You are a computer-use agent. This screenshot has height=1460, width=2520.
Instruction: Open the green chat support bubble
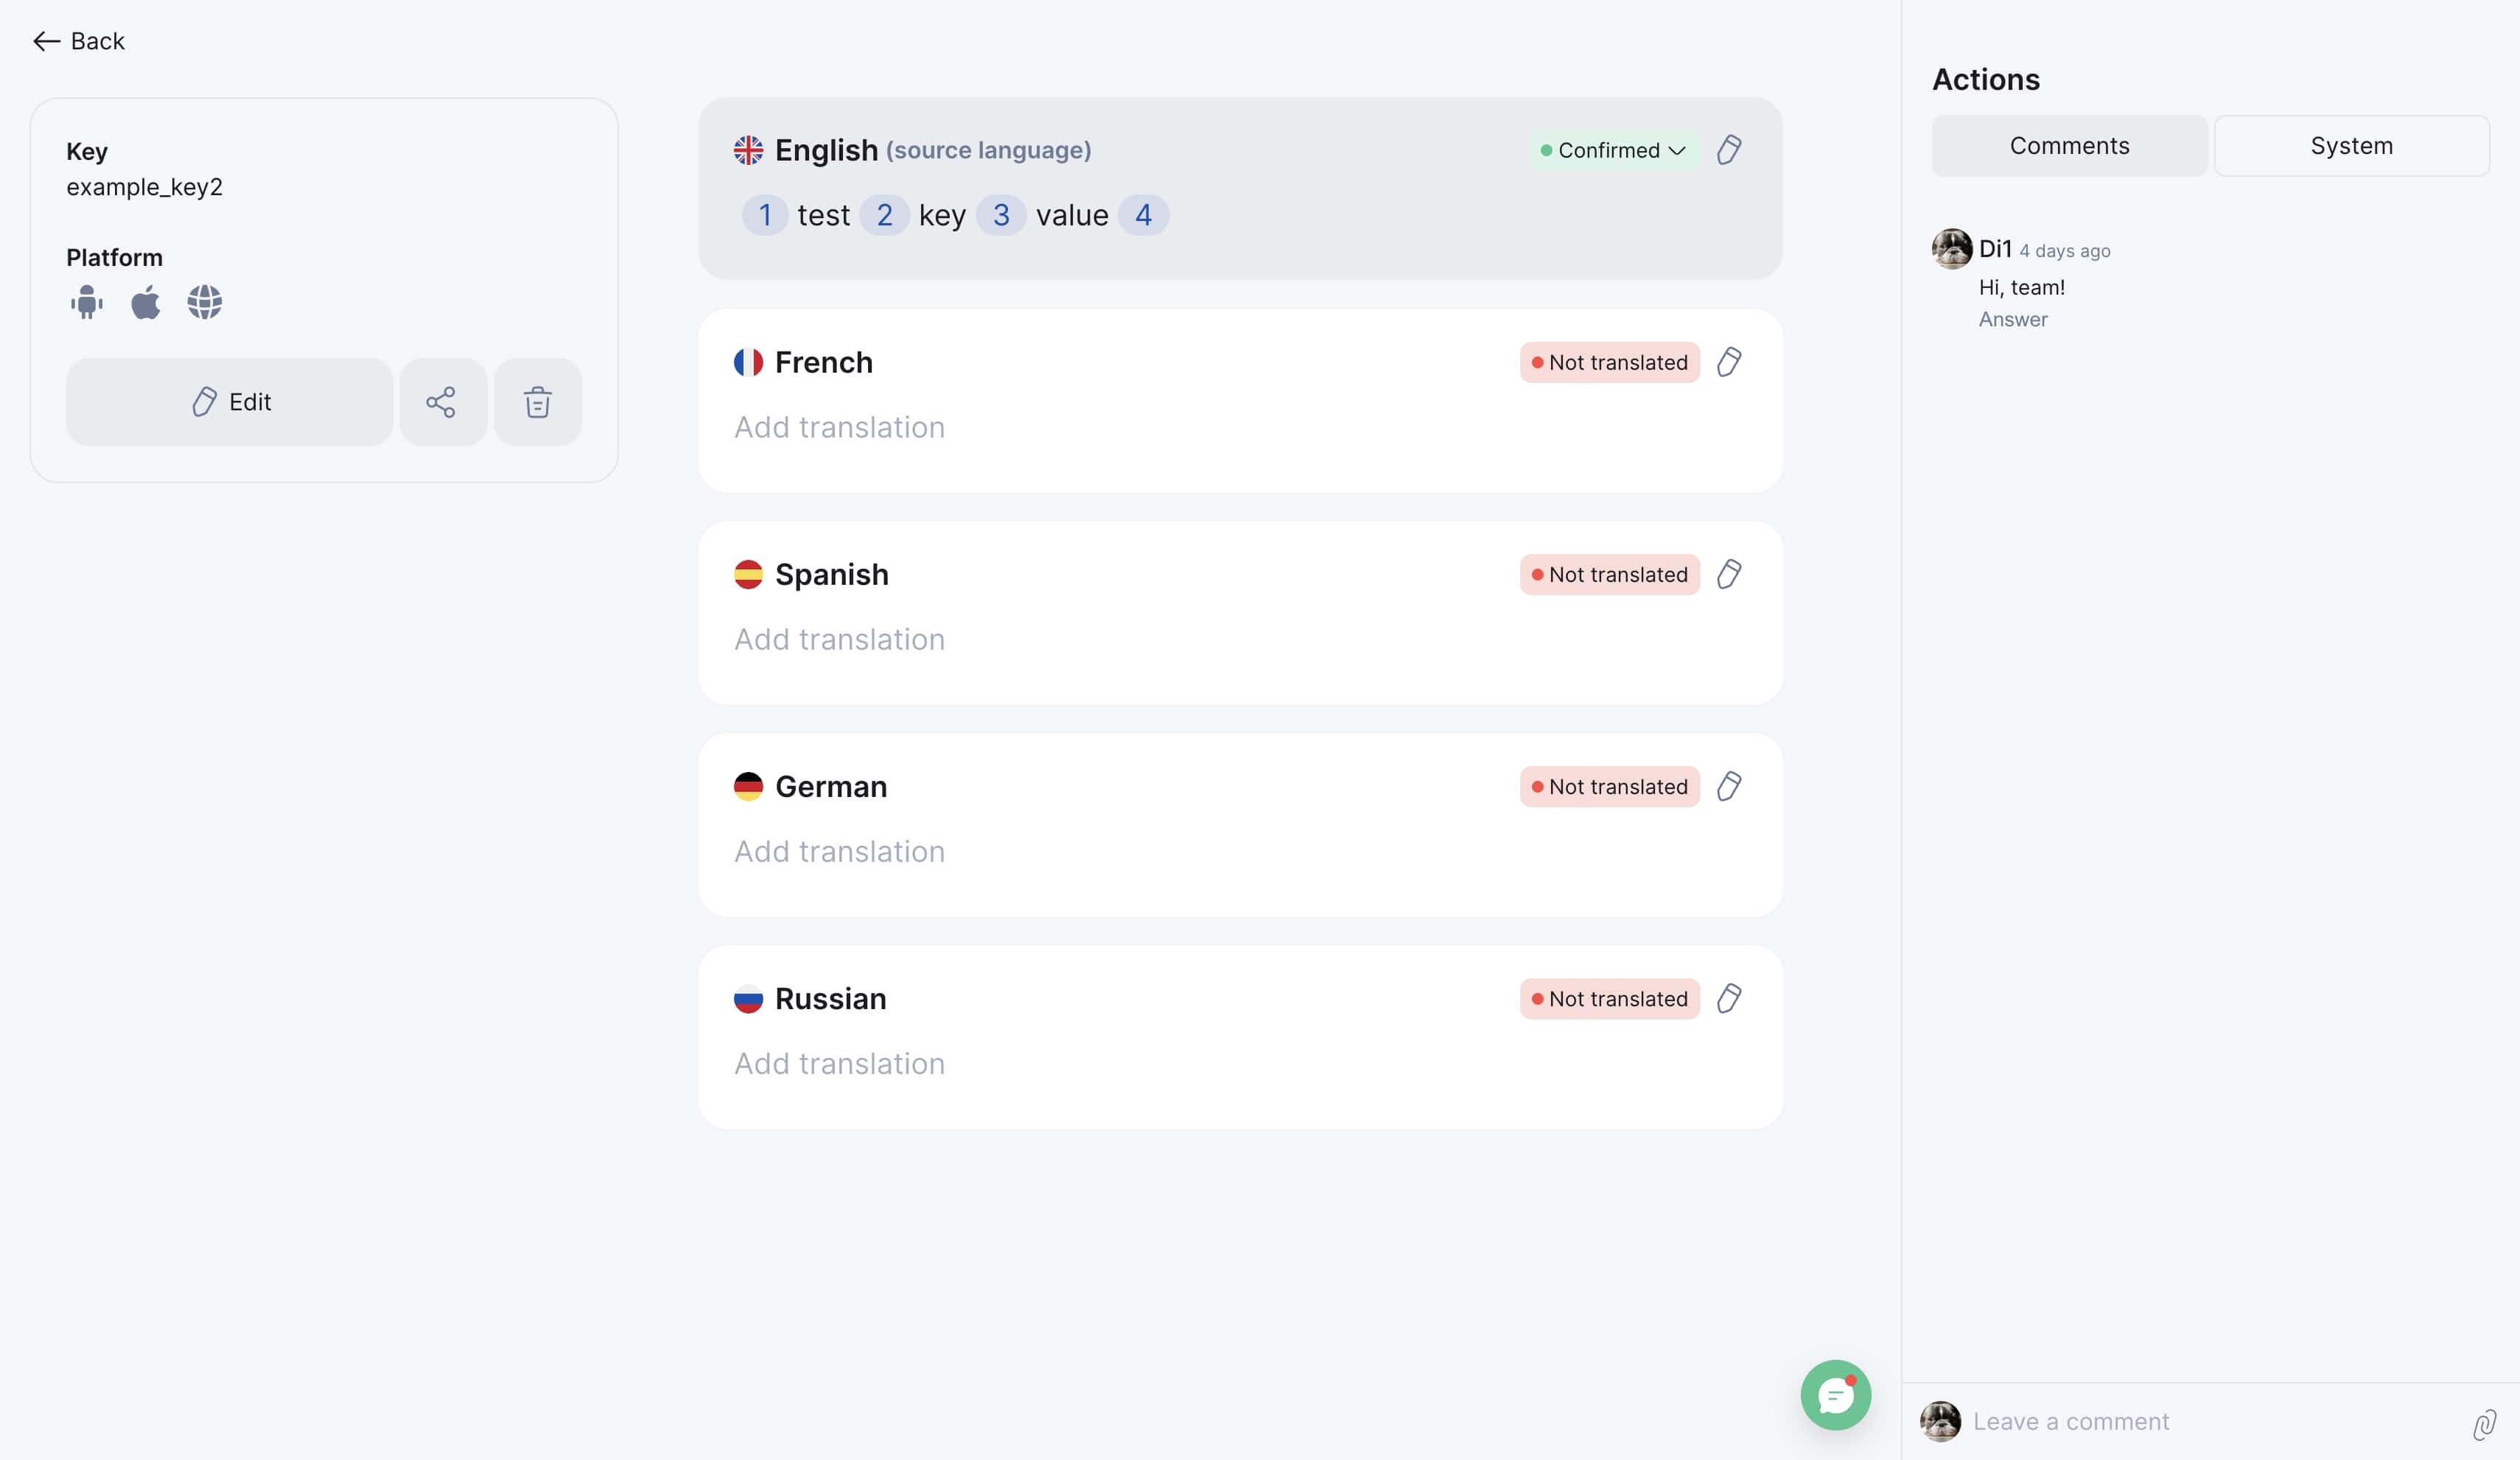click(x=1835, y=1394)
